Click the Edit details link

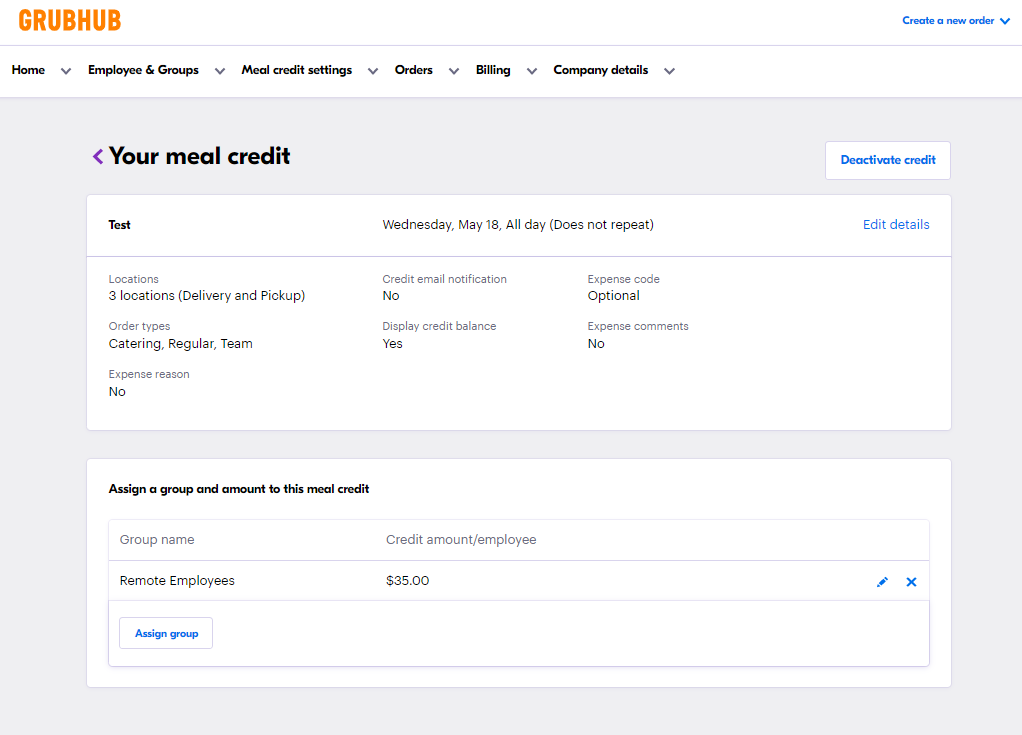point(896,225)
